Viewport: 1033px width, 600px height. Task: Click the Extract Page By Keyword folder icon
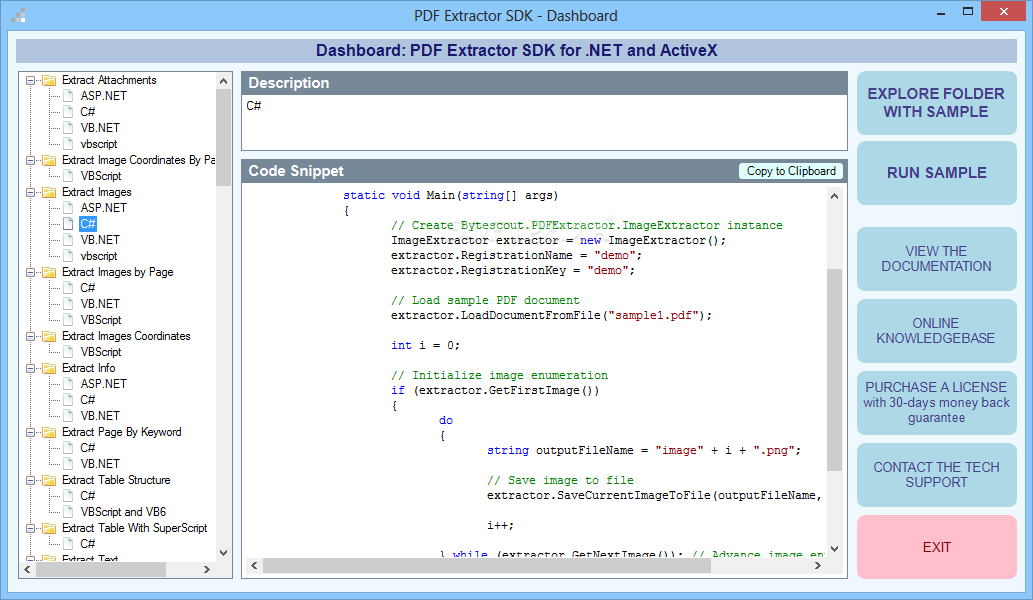(x=49, y=432)
